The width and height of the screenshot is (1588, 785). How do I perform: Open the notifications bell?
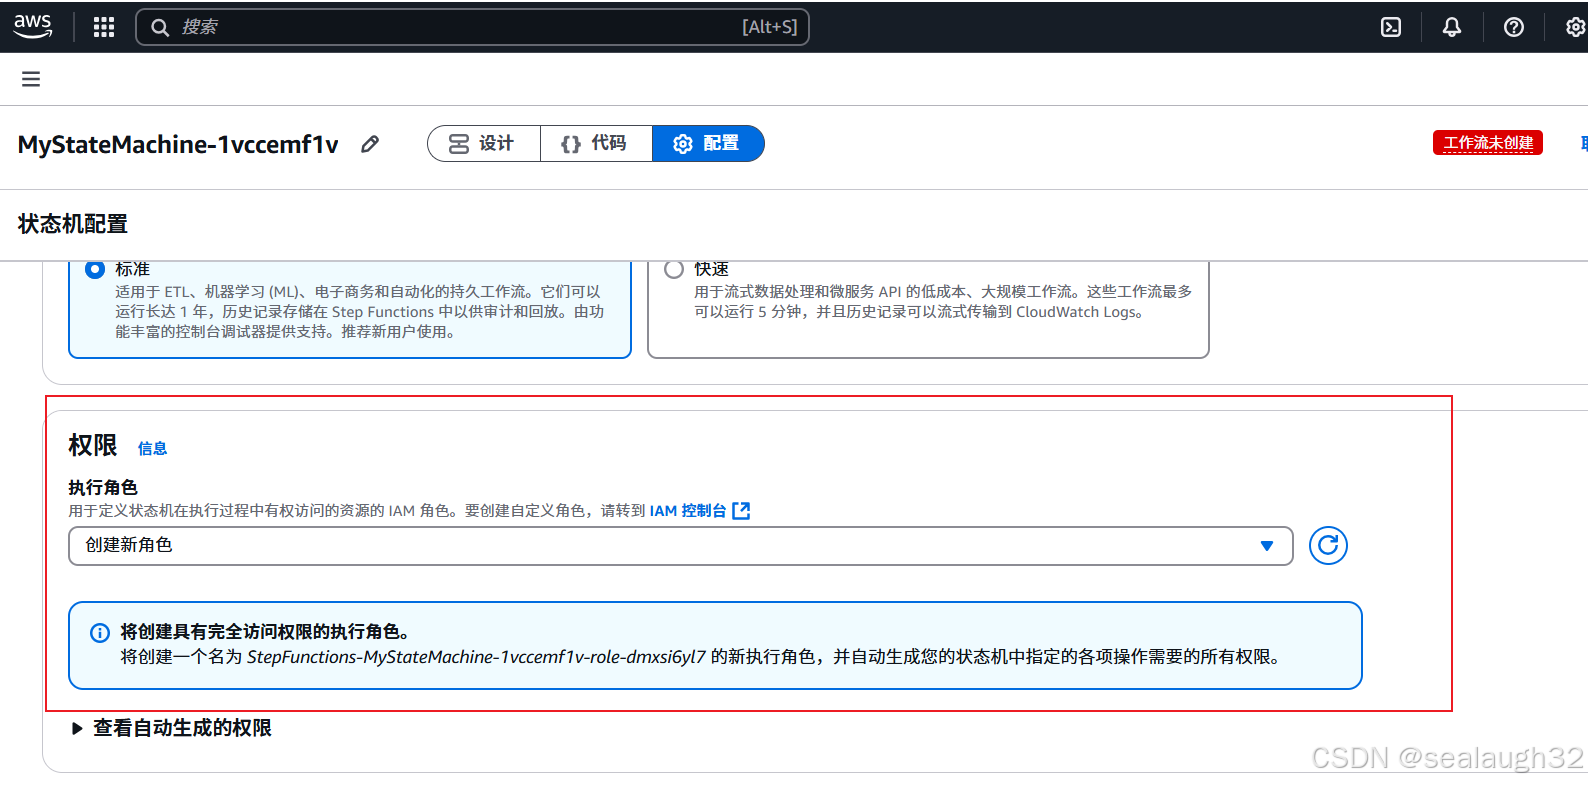(1452, 27)
